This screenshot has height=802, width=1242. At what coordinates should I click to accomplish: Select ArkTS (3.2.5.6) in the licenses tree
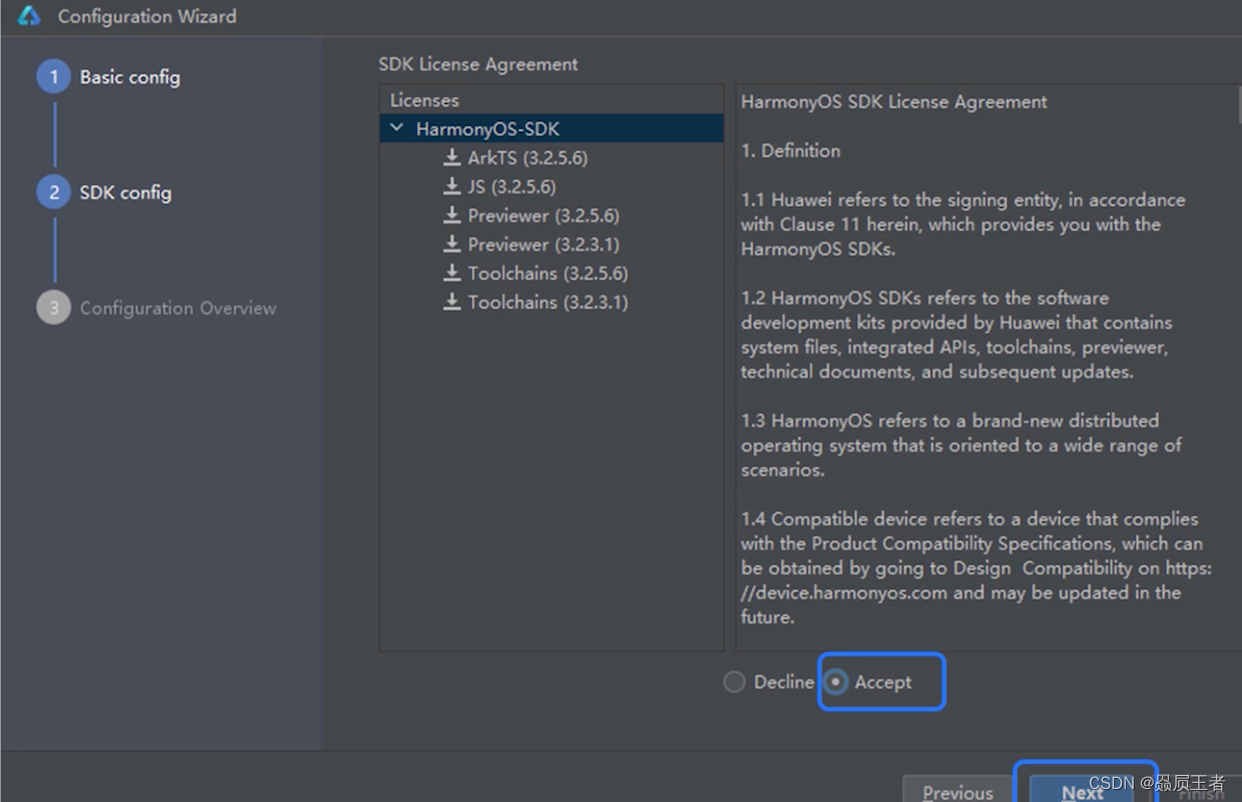click(527, 158)
